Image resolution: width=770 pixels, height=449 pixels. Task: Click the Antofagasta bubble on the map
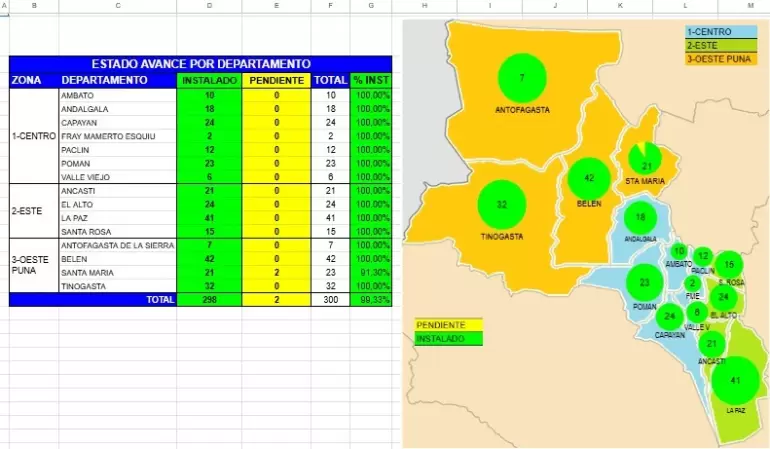click(x=521, y=78)
